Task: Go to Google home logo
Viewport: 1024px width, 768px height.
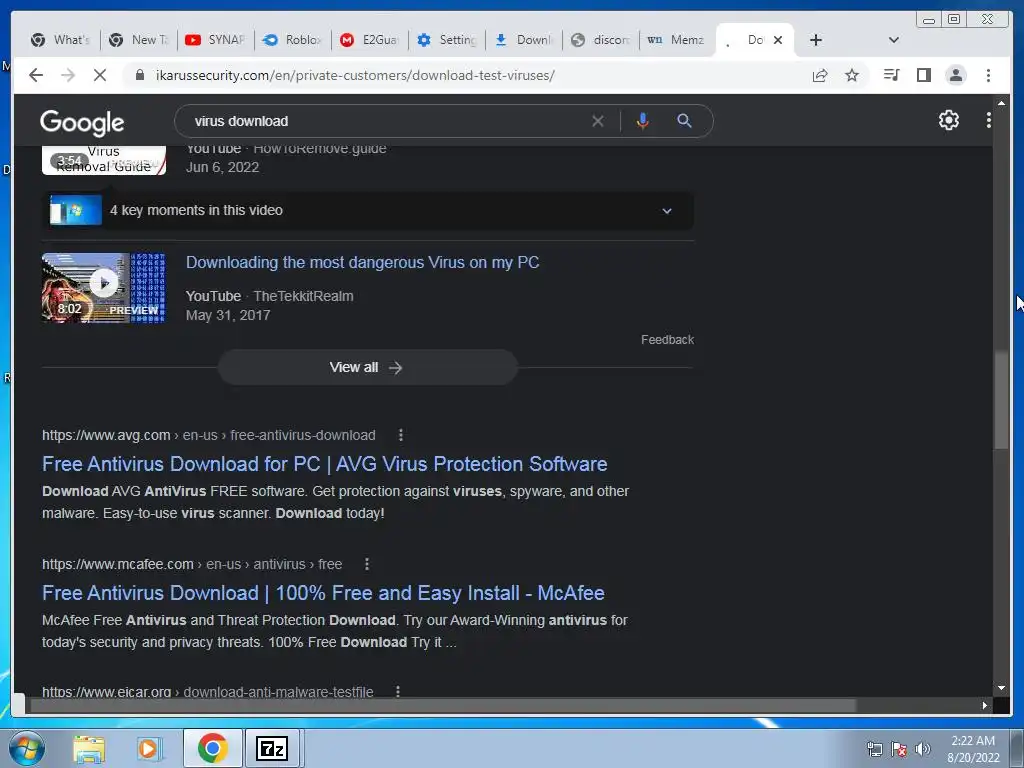Action: [x=82, y=122]
